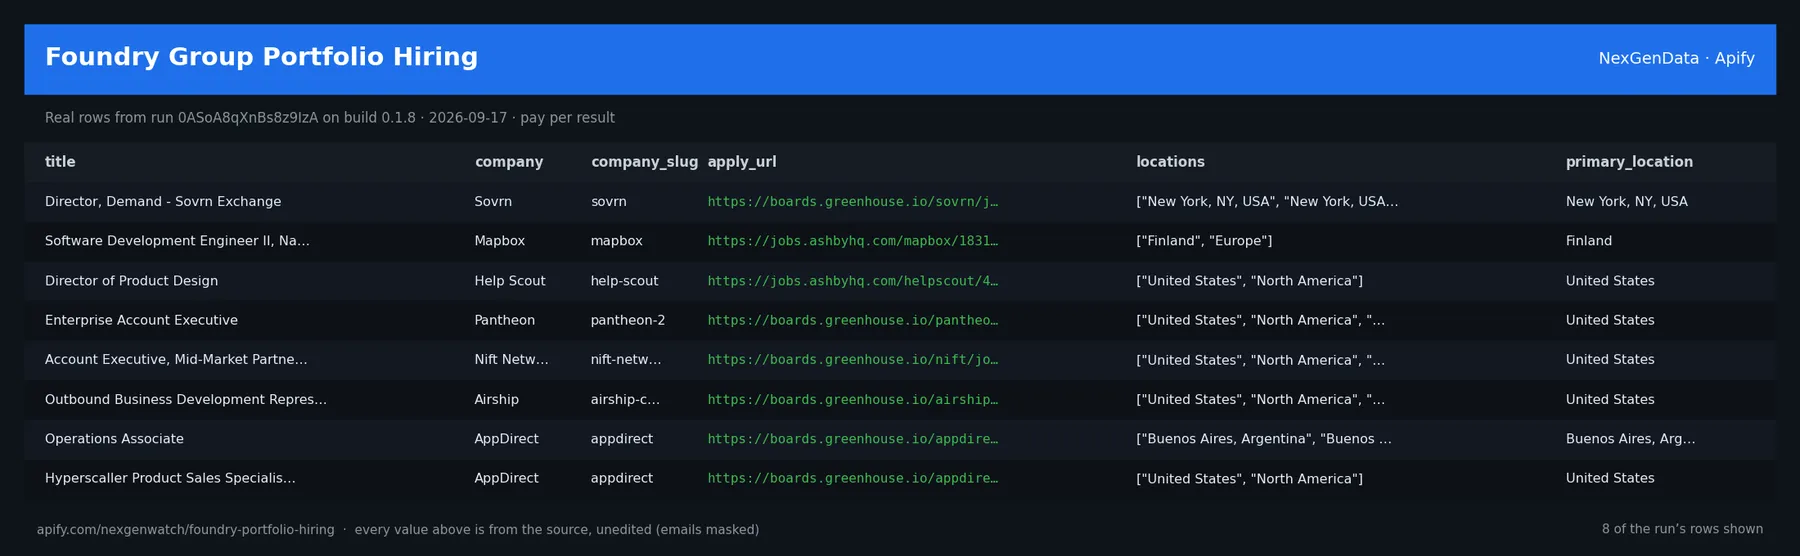The width and height of the screenshot is (1800, 556).
Task: Click the 'help-scout' slug cell
Action: click(x=625, y=281)
